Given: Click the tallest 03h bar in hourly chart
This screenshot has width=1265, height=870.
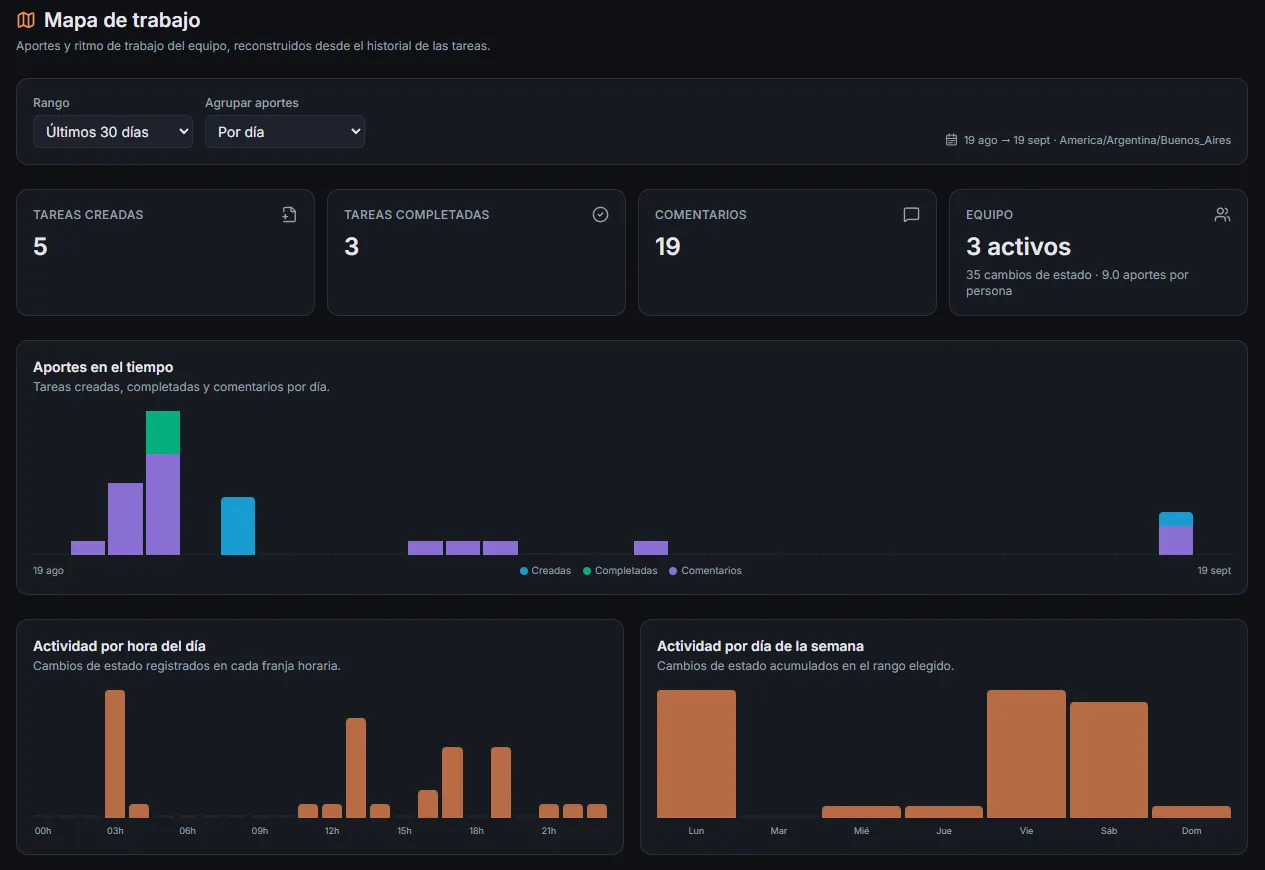Looking at the screenshot, I should pyautogui.click(x=115, y=754).
